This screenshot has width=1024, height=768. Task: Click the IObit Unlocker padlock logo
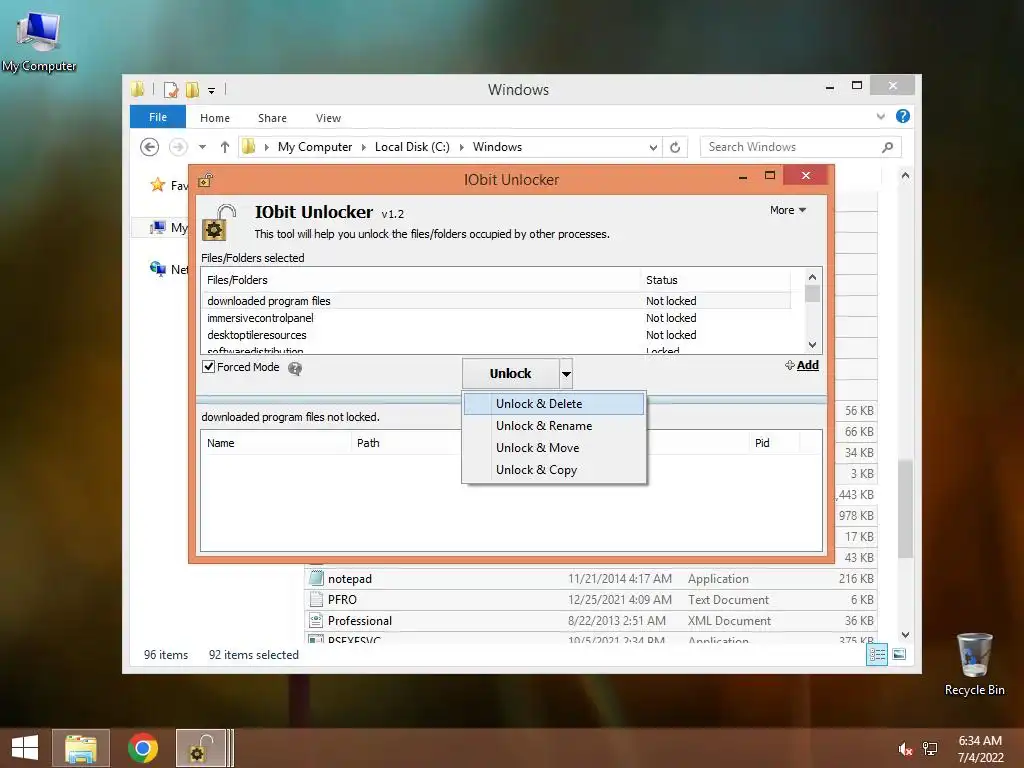point(219,222)
